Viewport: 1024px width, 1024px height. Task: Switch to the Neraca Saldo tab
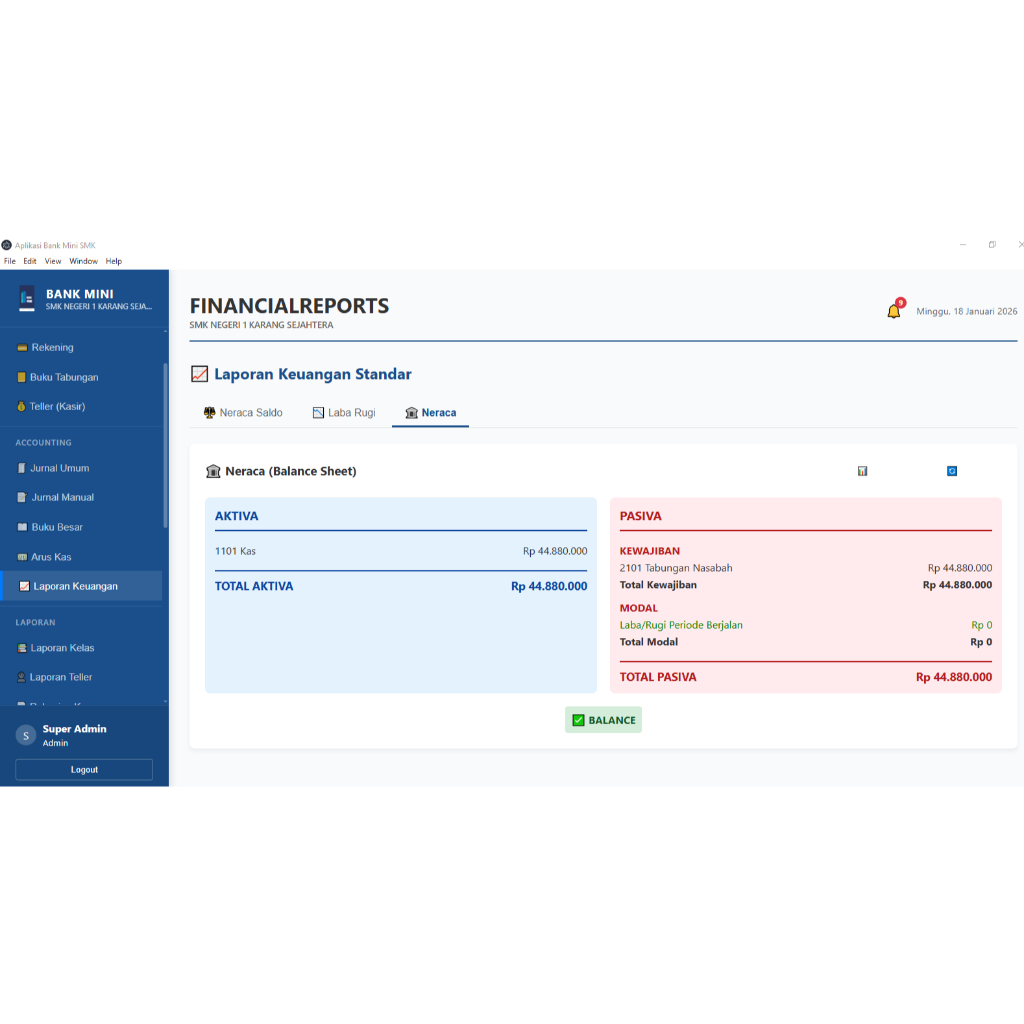(243, 413)
